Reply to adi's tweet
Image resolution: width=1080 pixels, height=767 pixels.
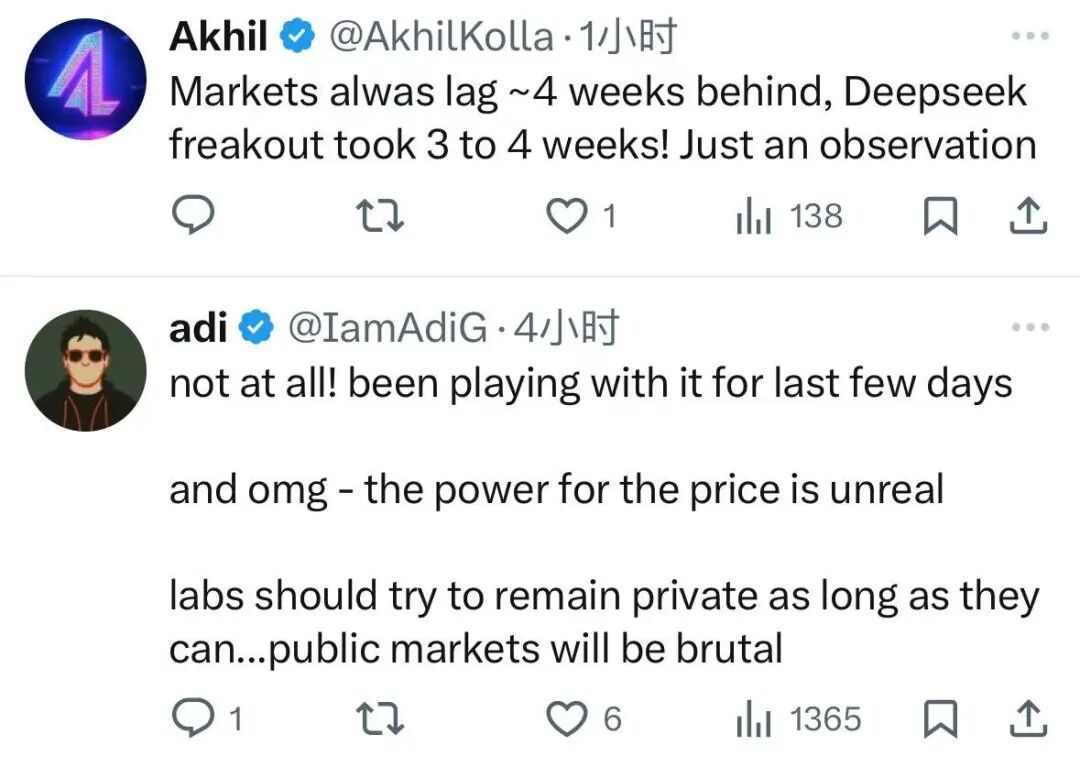[190, 718]
